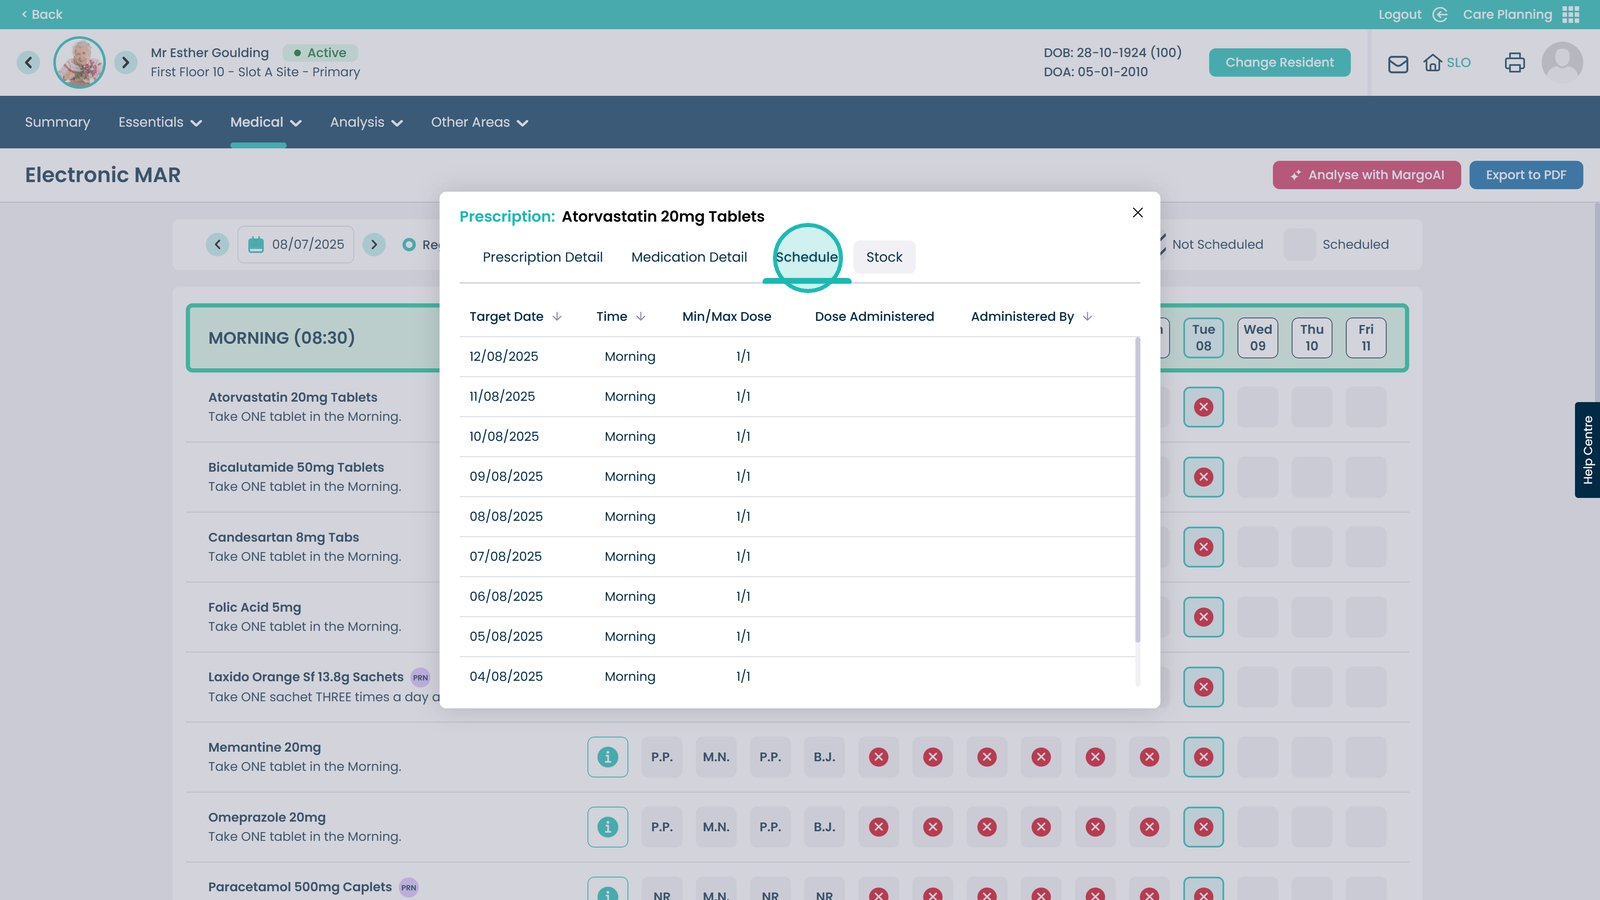Screen dimensions: 1600x900
Task: Switch to the Stock tab
Action: [884, 257]
